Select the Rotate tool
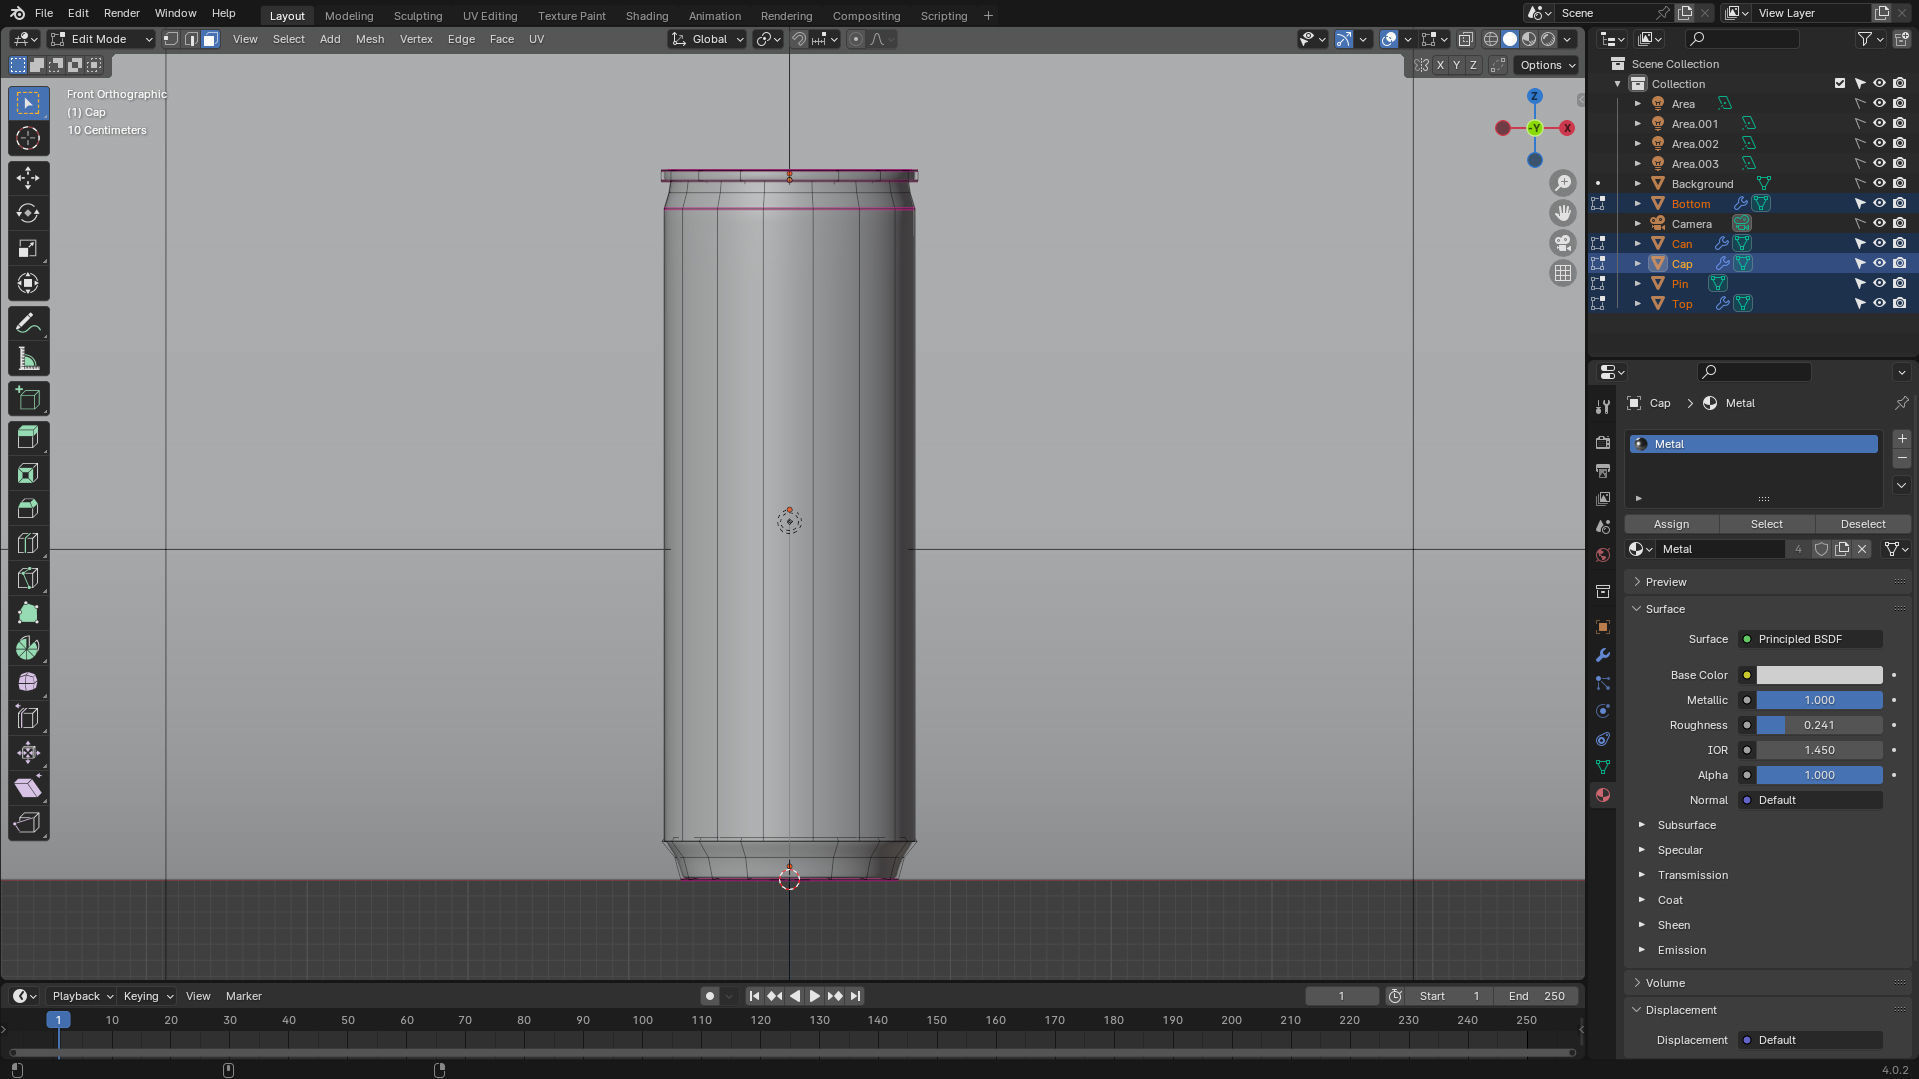 tap(28, 213)
